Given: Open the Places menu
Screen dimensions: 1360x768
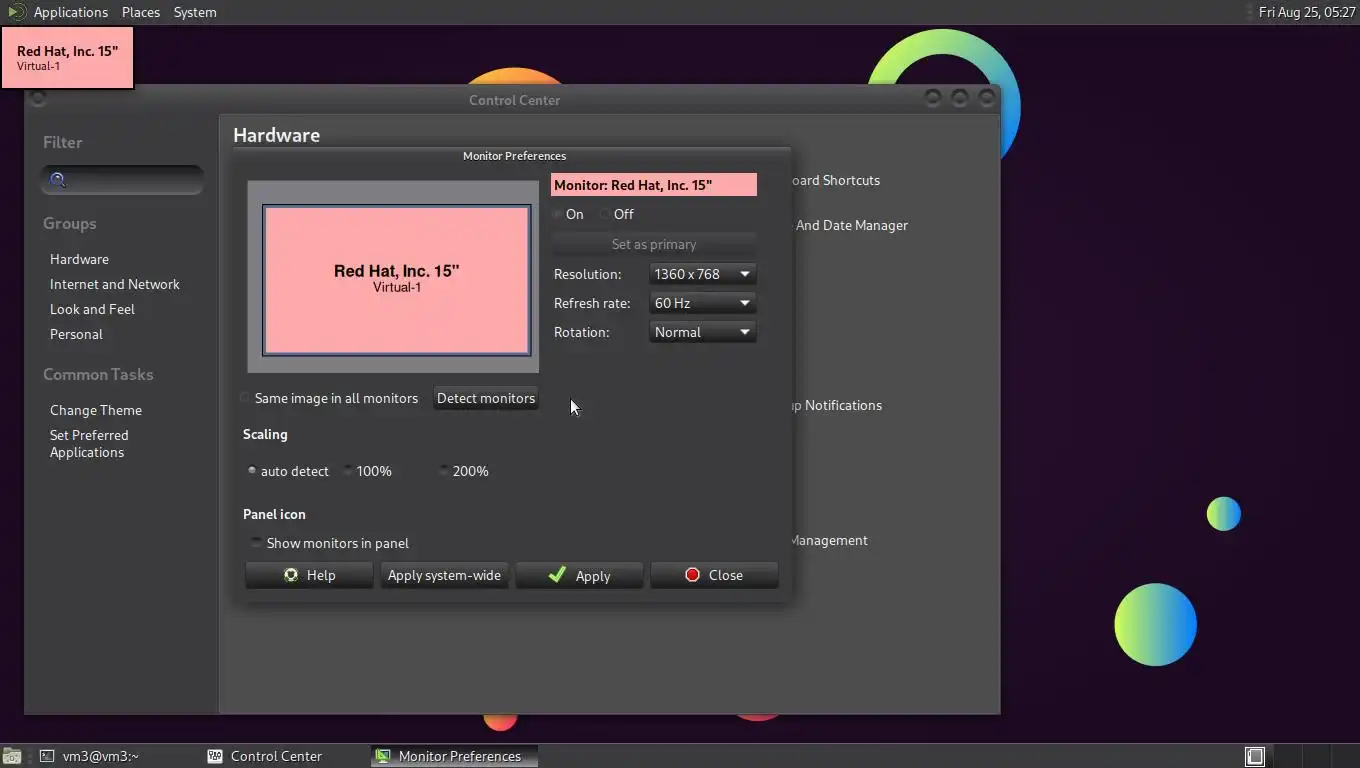Looking at the screenshot, I should [141, 12].
